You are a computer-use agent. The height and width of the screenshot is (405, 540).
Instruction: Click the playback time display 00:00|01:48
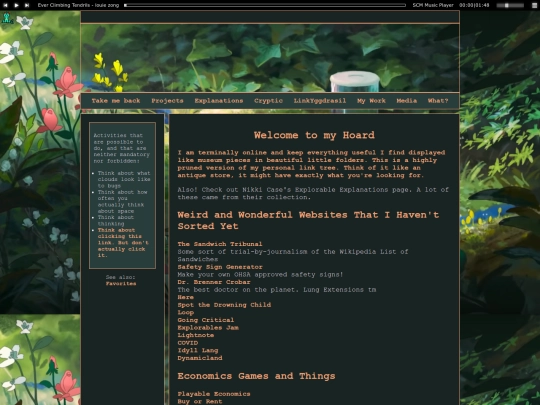coord(474,5)
